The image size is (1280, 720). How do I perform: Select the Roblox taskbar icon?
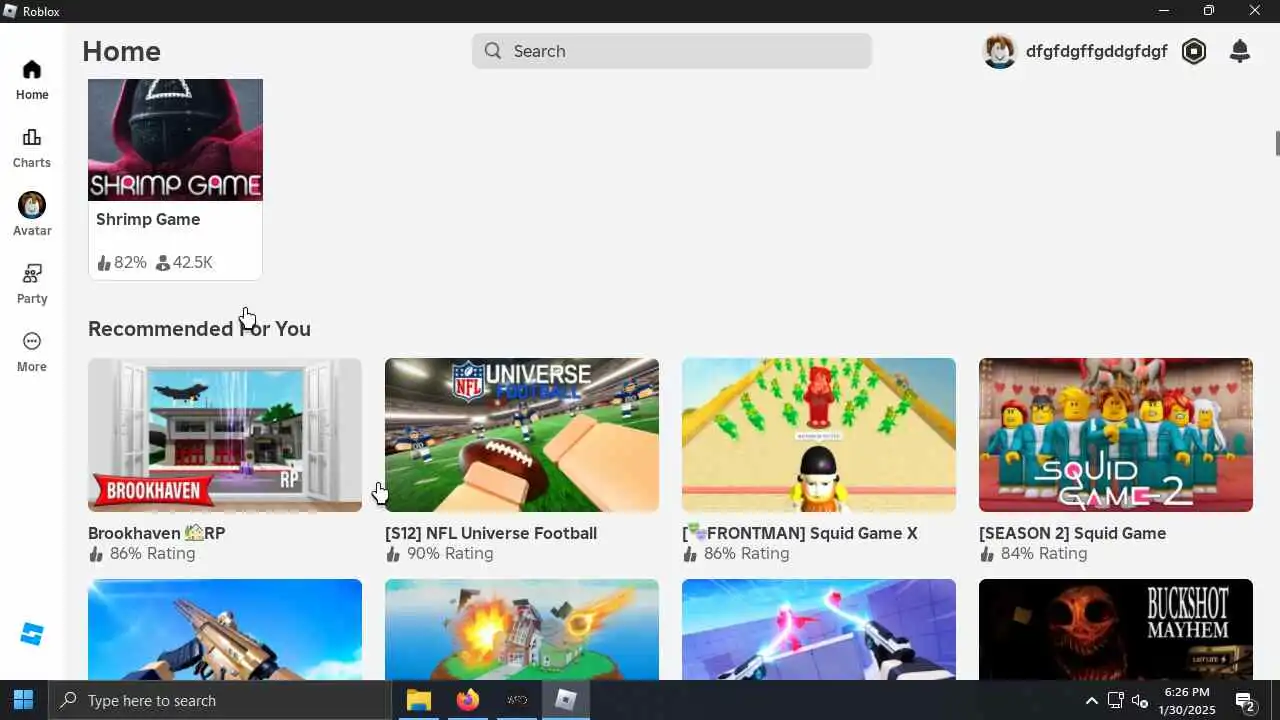coord(566,700)
